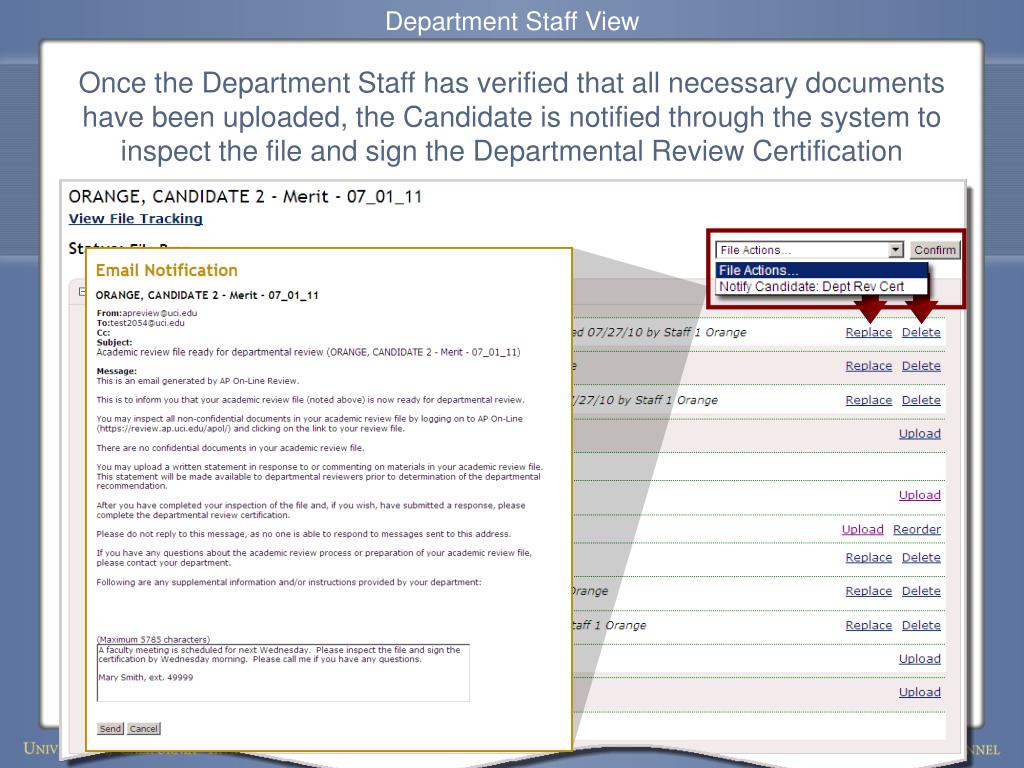
Task: Click 'Mary Smith, ext. 49999' in the message box
Action: click(146, 677)
